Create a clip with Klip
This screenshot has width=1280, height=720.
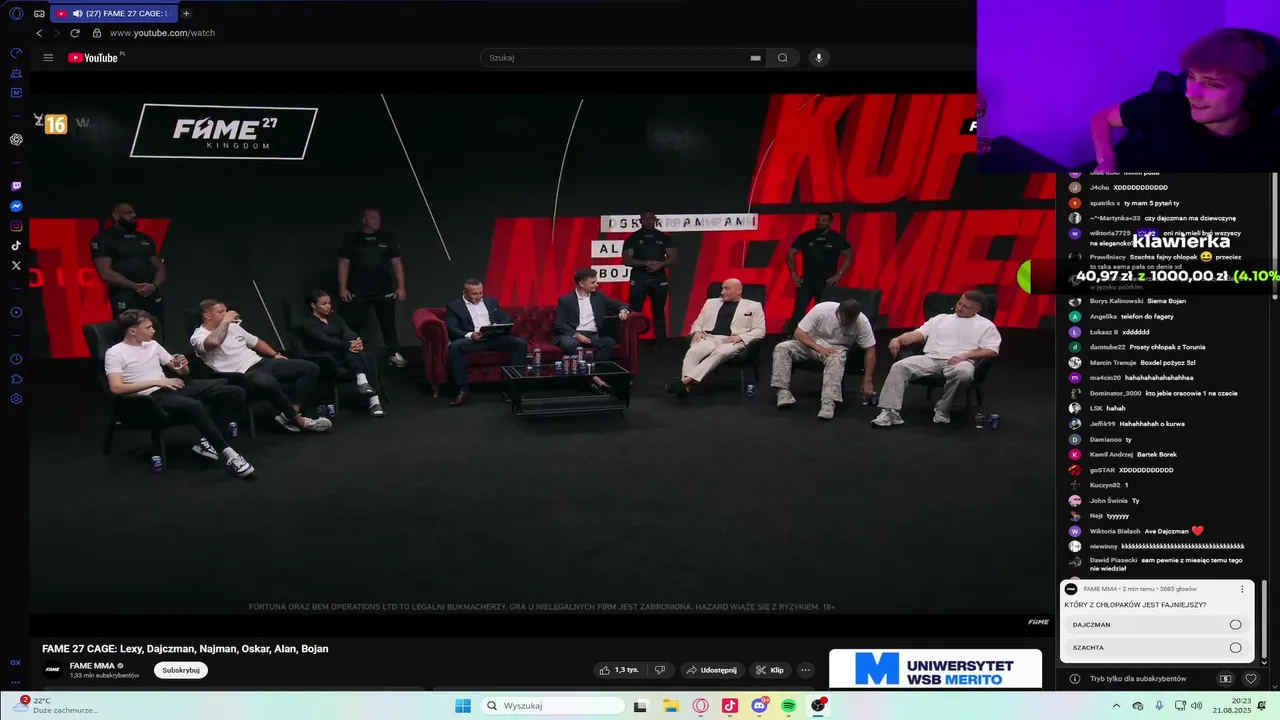coord(769,670)
